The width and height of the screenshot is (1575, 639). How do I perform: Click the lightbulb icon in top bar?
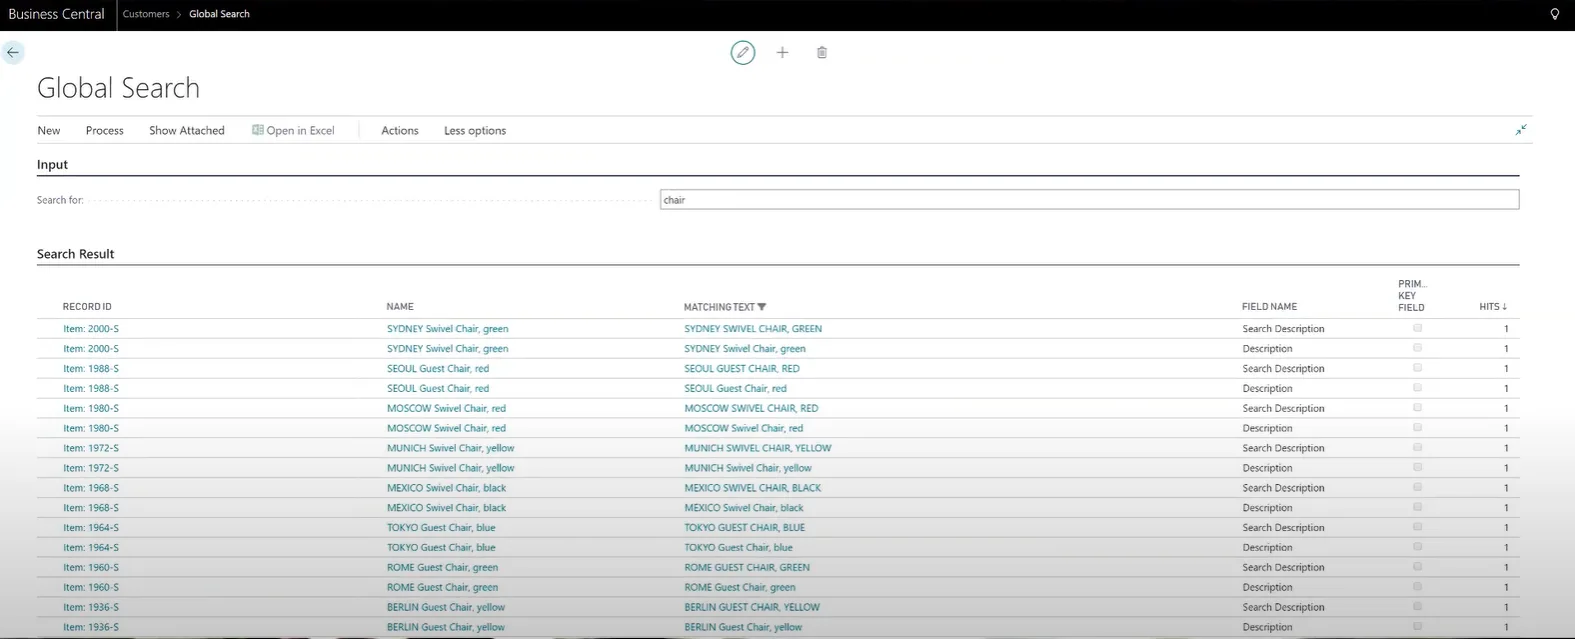(1554, 14)
